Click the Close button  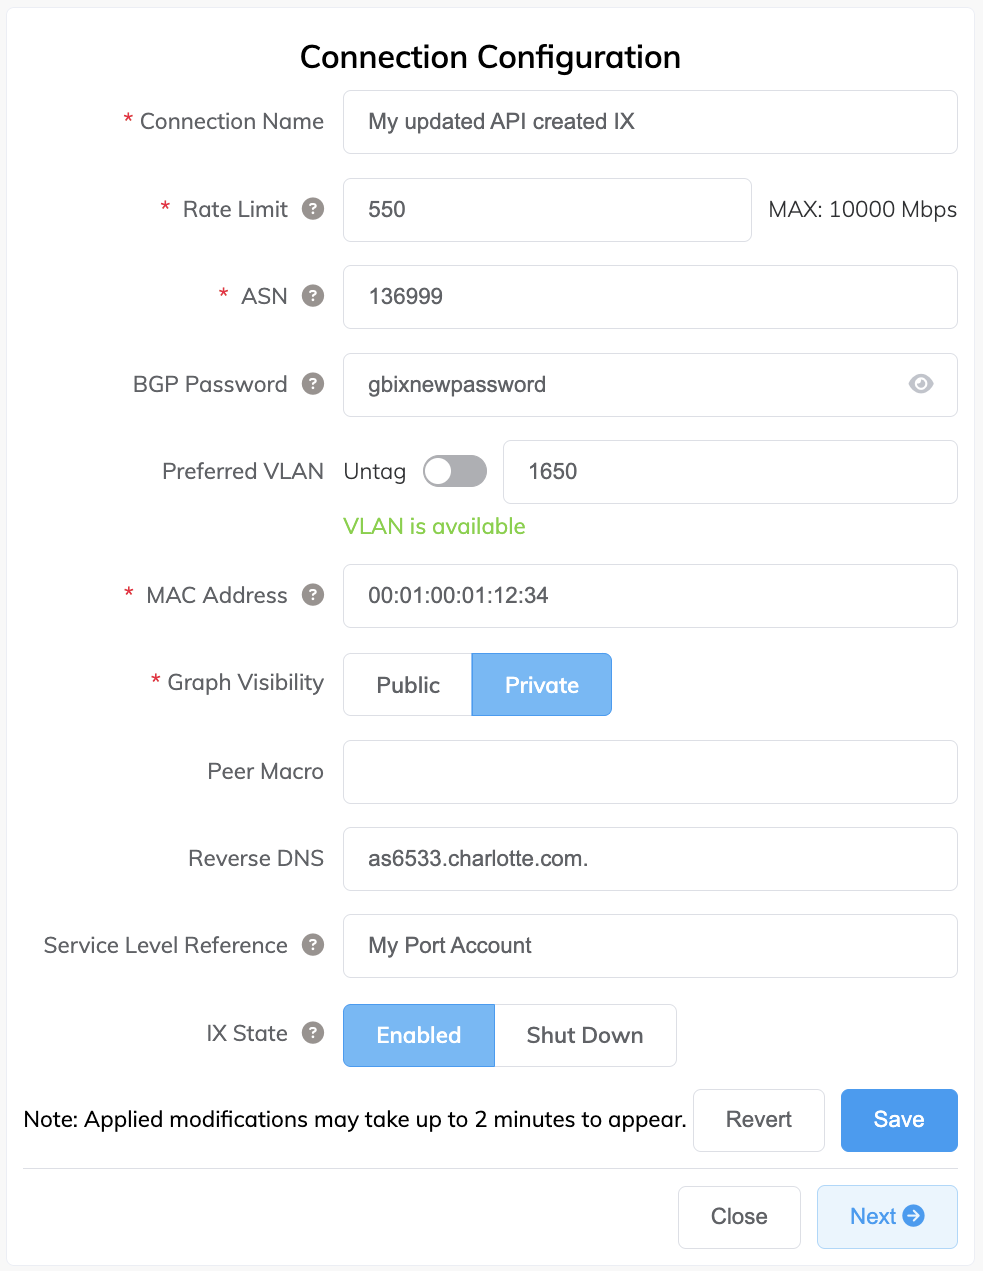[739, 1217]
